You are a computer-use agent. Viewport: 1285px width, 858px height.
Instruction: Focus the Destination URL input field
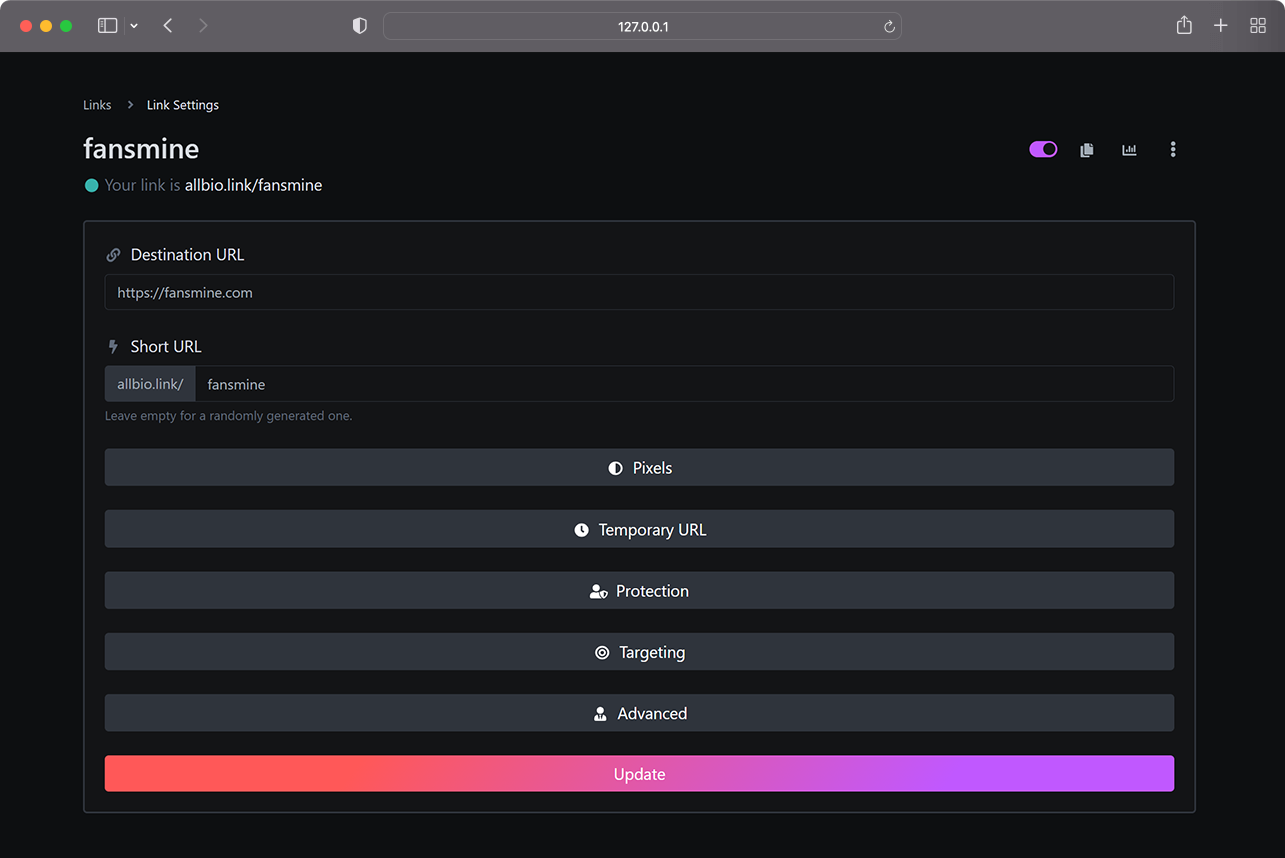[x=639, y=292]
